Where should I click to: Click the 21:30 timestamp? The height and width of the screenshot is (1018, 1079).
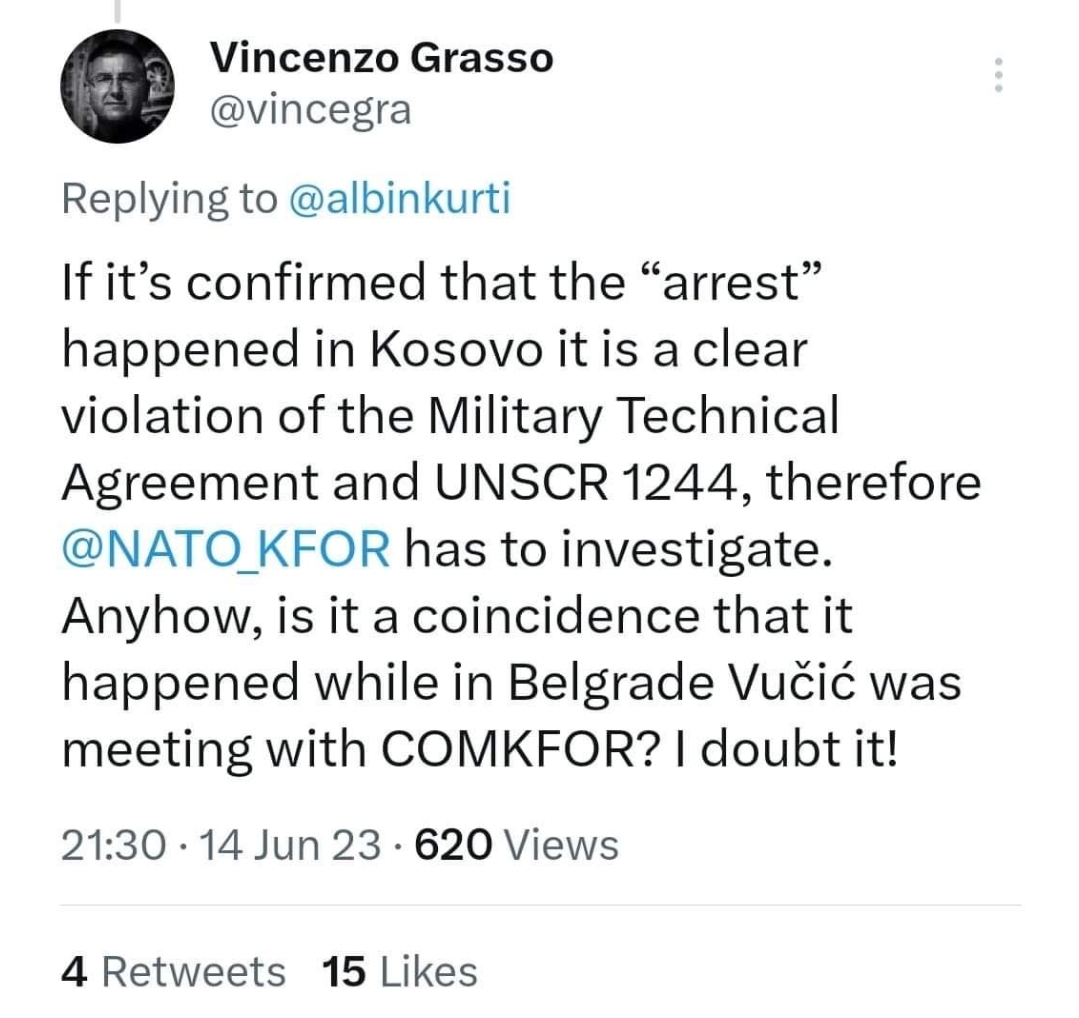coord(112,846)
